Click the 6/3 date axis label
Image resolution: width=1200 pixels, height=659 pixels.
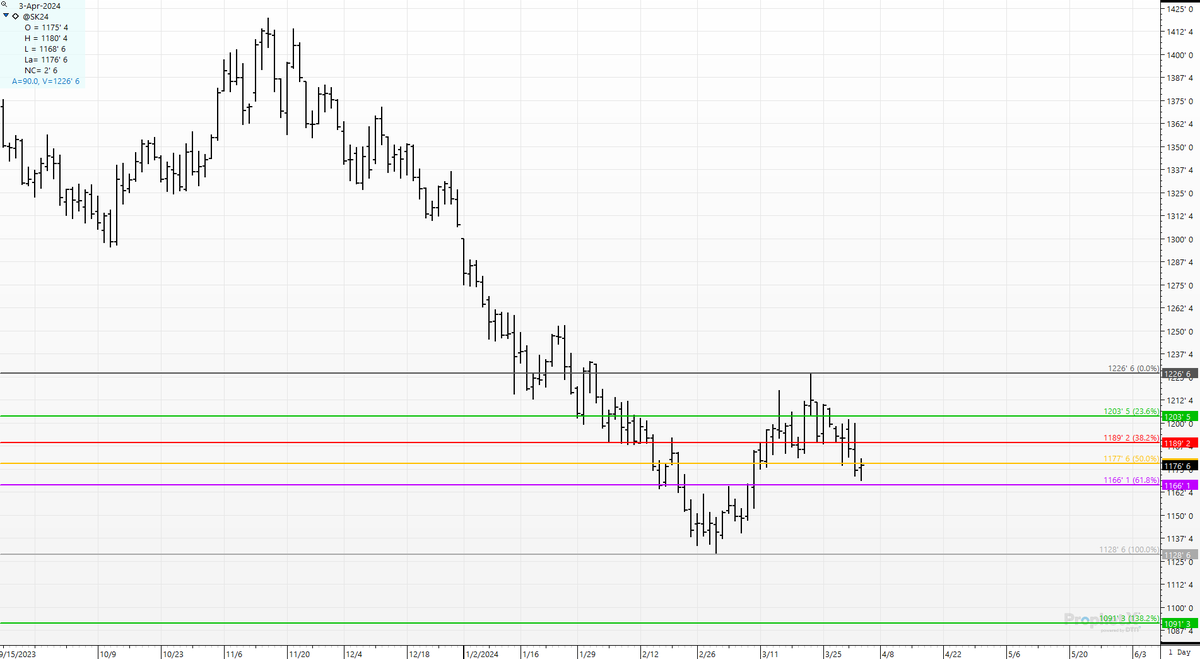(x=1138, y=655)
